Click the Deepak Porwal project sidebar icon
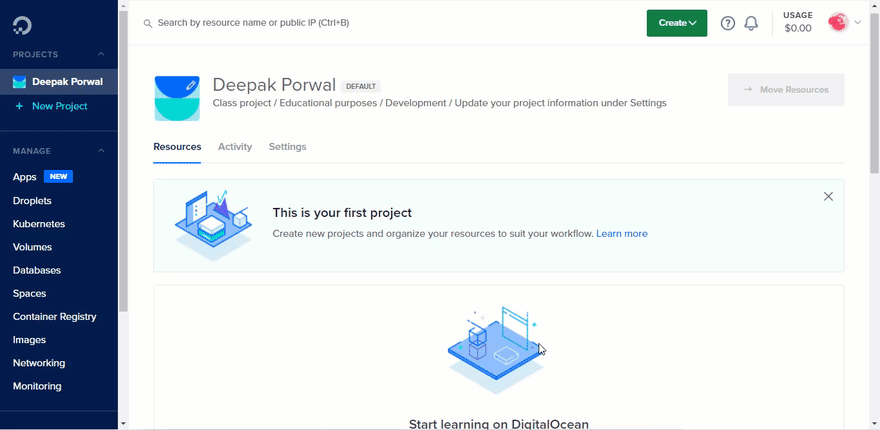This screenshot has width=880, height=430. (x=20, y=82)
